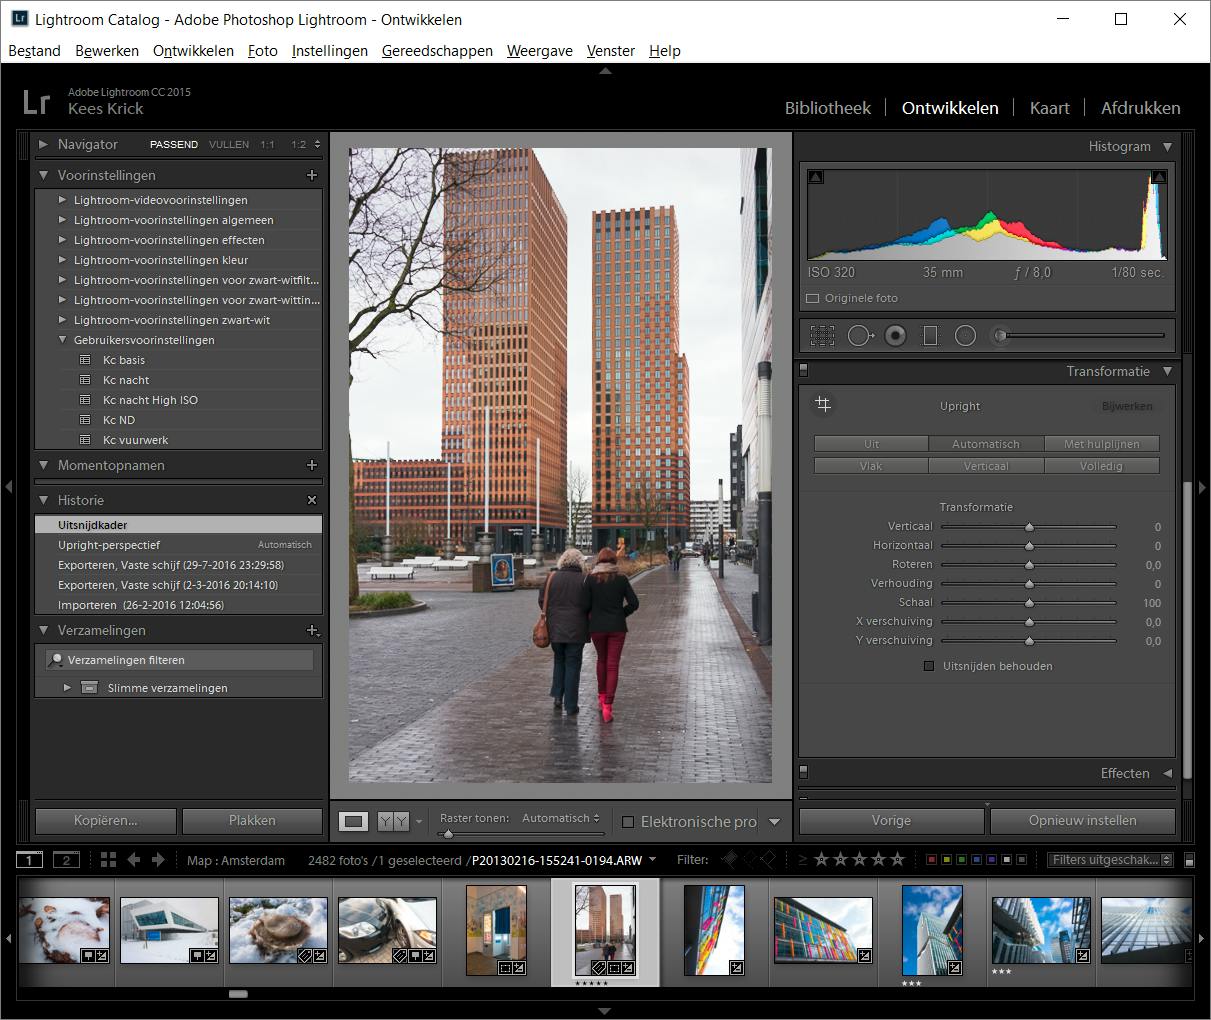Image resolution: width=1211 pixels, height=1020 pixels.
Task: Expand the Navigator panel
Action: pos(43,144)
